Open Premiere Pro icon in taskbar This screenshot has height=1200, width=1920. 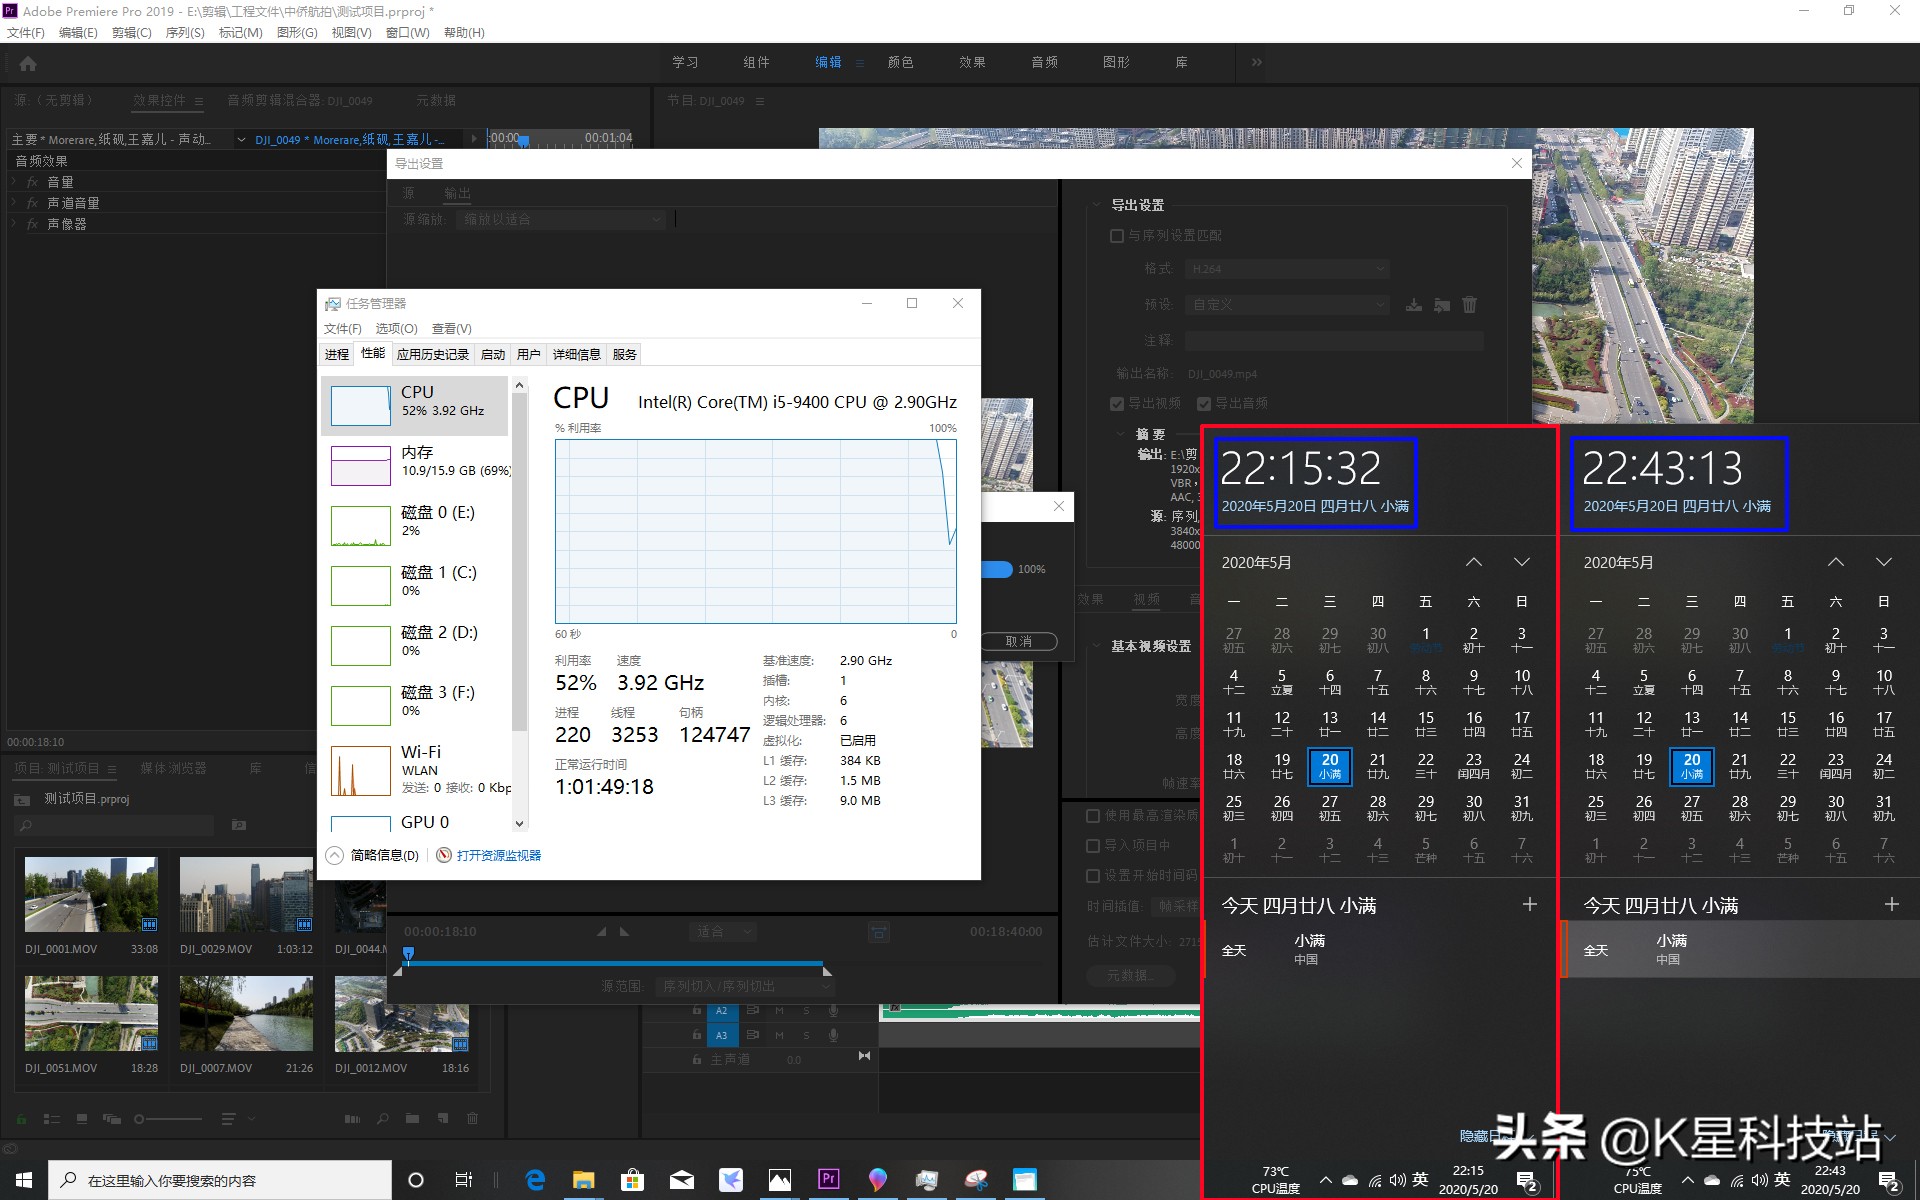(x=828, y=1179)
